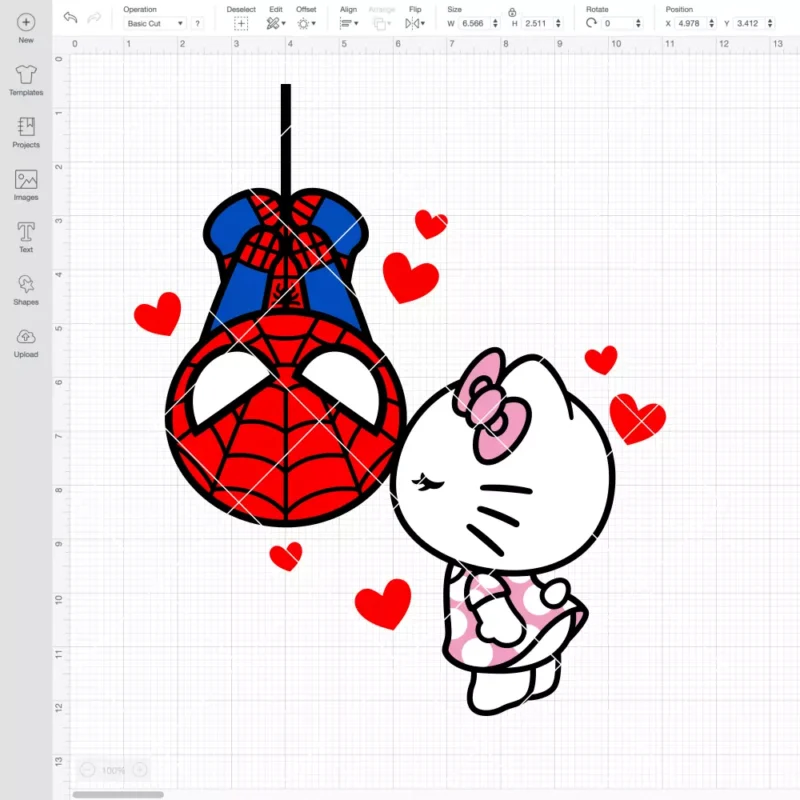Open the Operation help question mark
The width and height of the screenshot is (800, 800).
pos(197,23)
